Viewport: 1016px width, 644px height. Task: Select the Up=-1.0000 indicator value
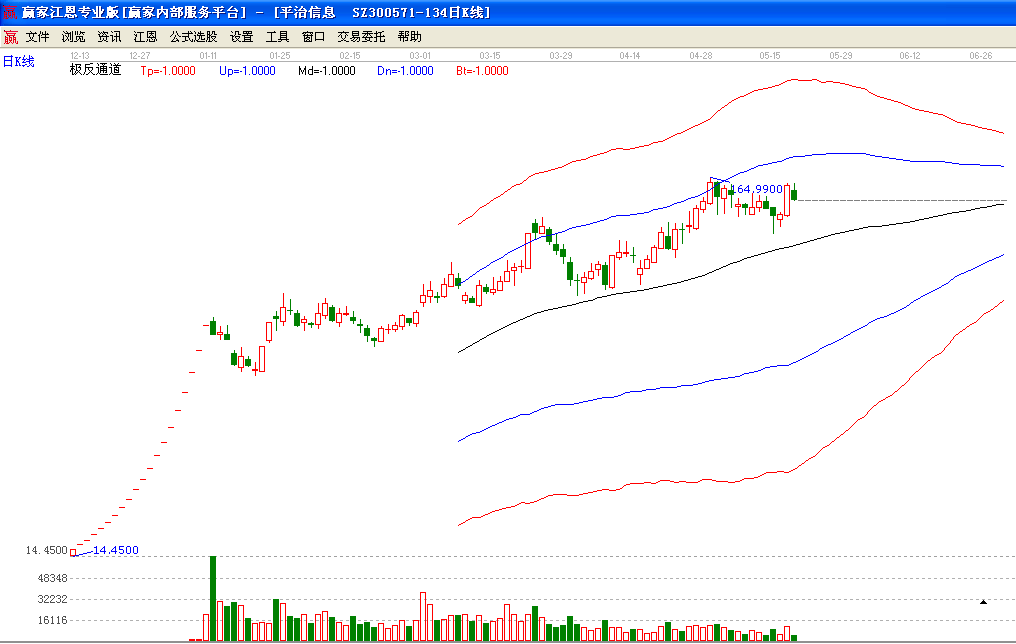[x=247, y=71]
